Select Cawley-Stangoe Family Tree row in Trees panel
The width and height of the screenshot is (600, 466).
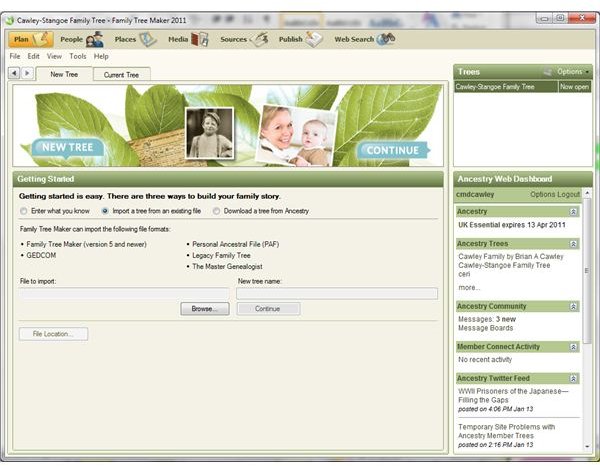[522, 87]
